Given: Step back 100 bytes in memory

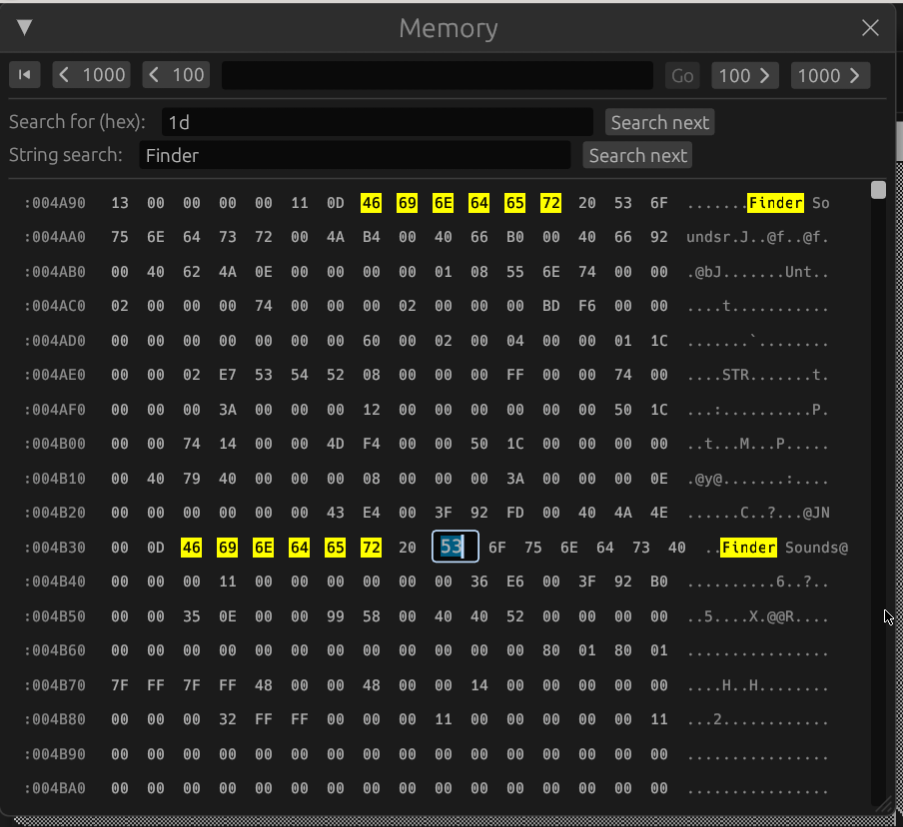Looking at the screenshot, I should pos(175,74).
